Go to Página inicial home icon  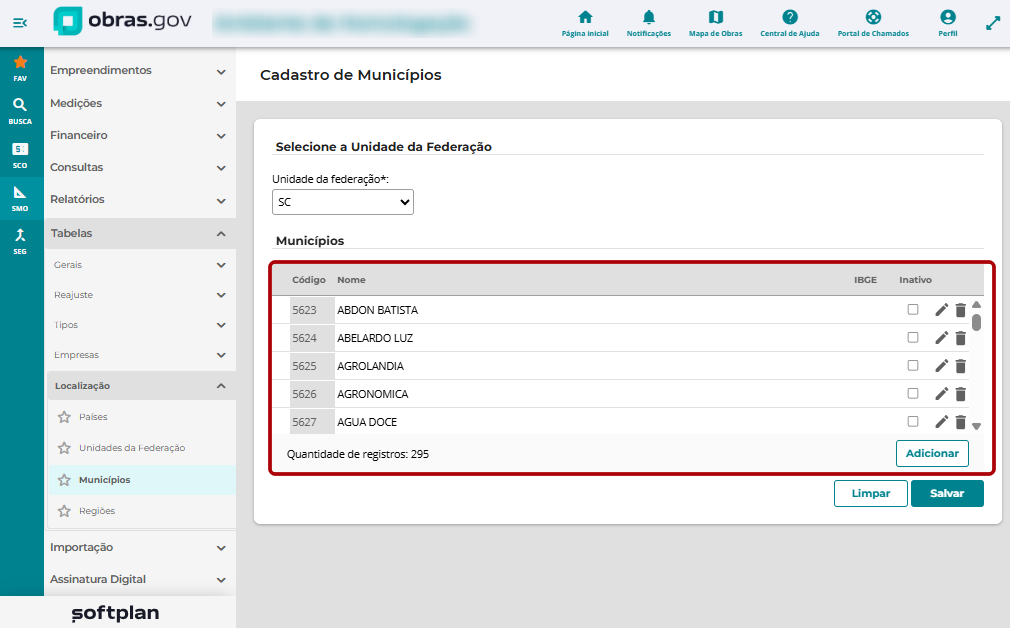pyautogui.click(x=585, y=23)
